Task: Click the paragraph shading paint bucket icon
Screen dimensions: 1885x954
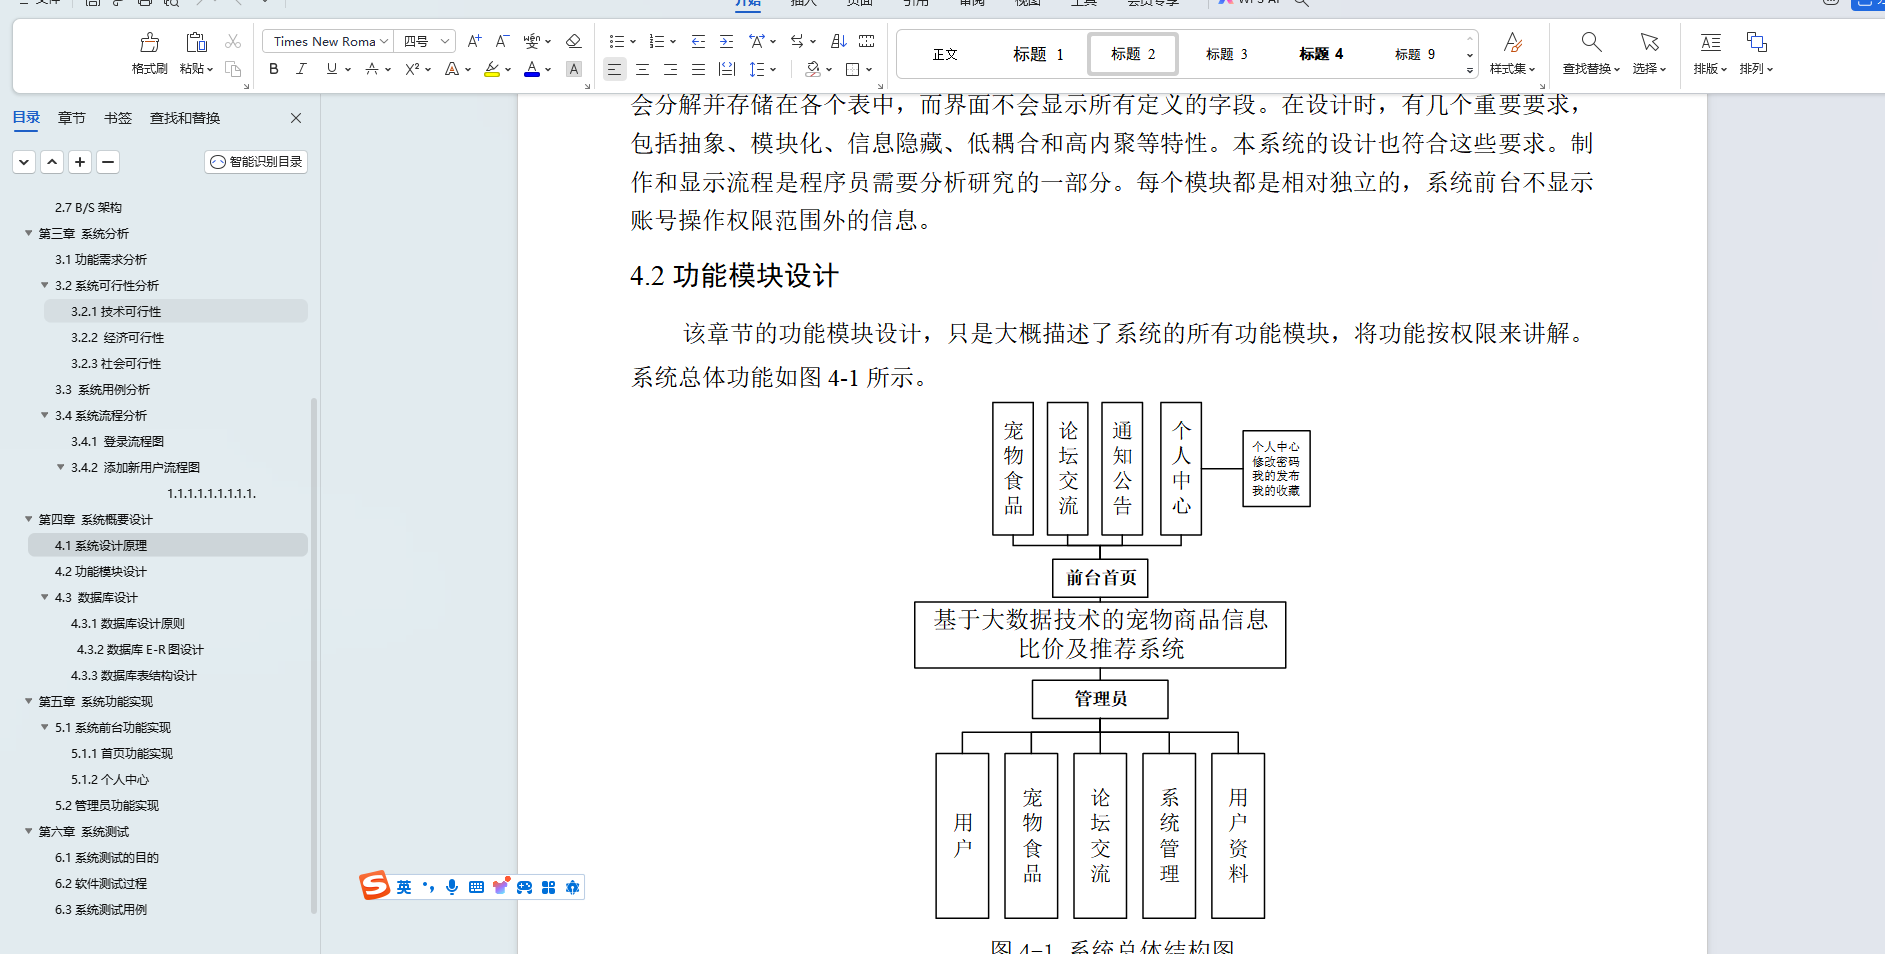Action: pos(813,69)
